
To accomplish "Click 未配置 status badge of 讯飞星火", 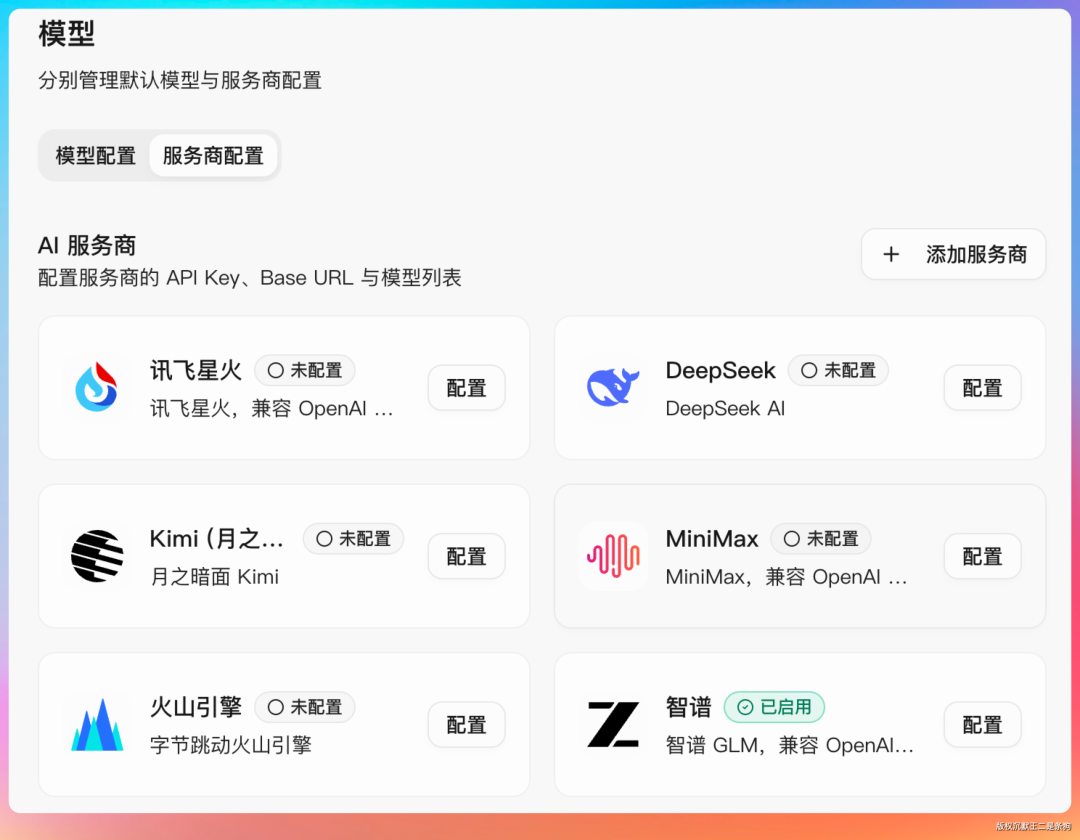I will (x=304, y=370).
